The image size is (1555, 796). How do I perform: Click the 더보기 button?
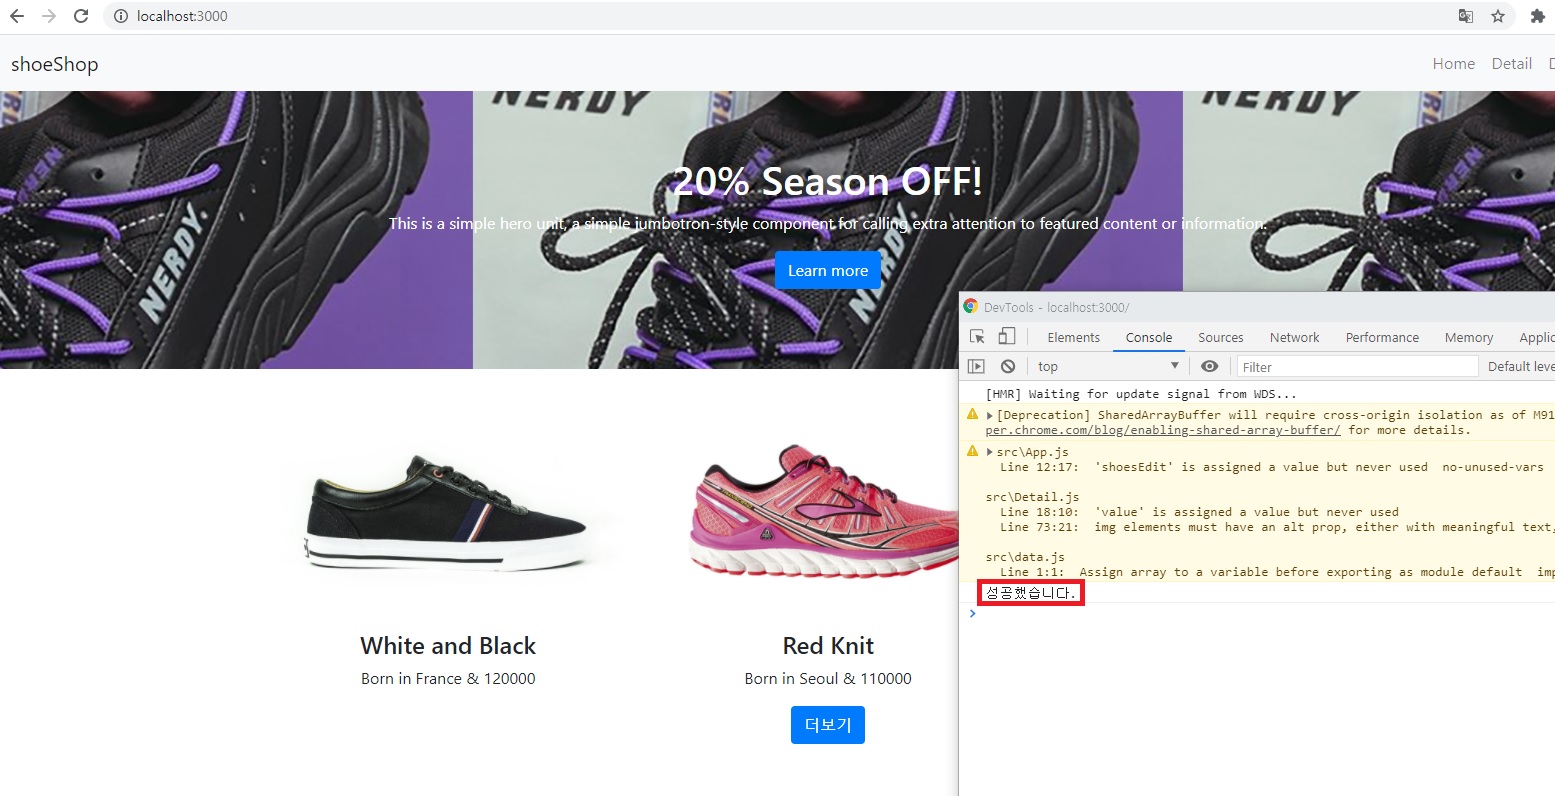pyautogui.click(x=828, y=725)
